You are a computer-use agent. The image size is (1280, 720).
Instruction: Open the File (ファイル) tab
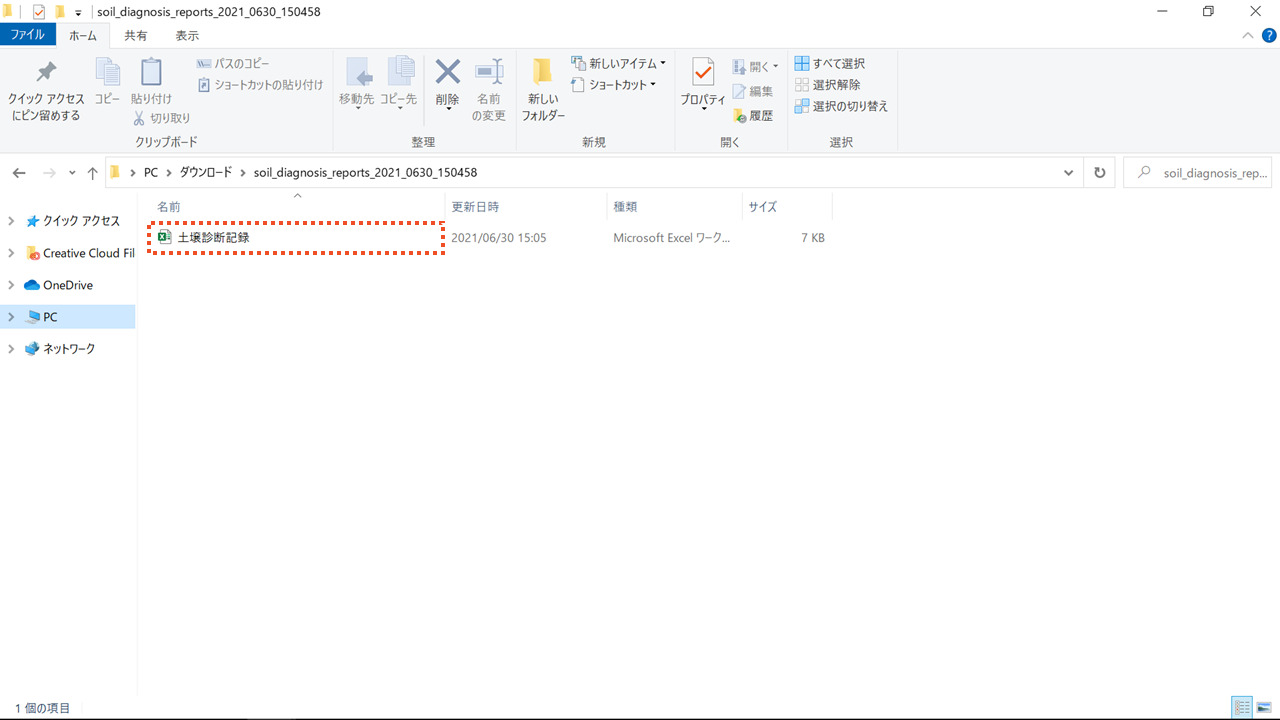tap(27, 35)
